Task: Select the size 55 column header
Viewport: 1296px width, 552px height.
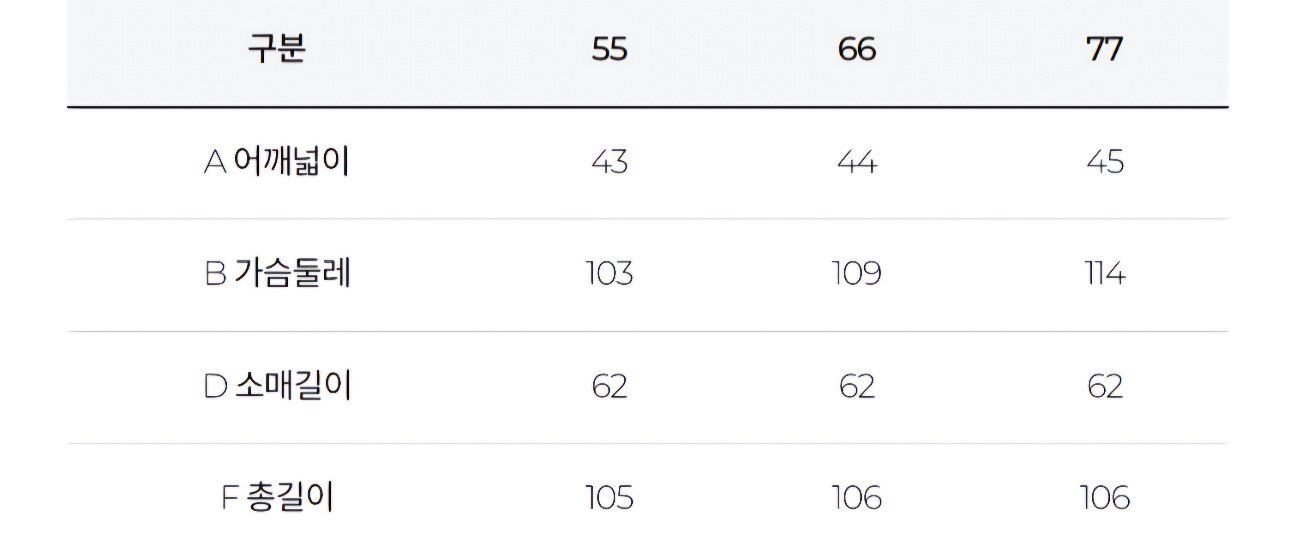Action: click(609, 50)
